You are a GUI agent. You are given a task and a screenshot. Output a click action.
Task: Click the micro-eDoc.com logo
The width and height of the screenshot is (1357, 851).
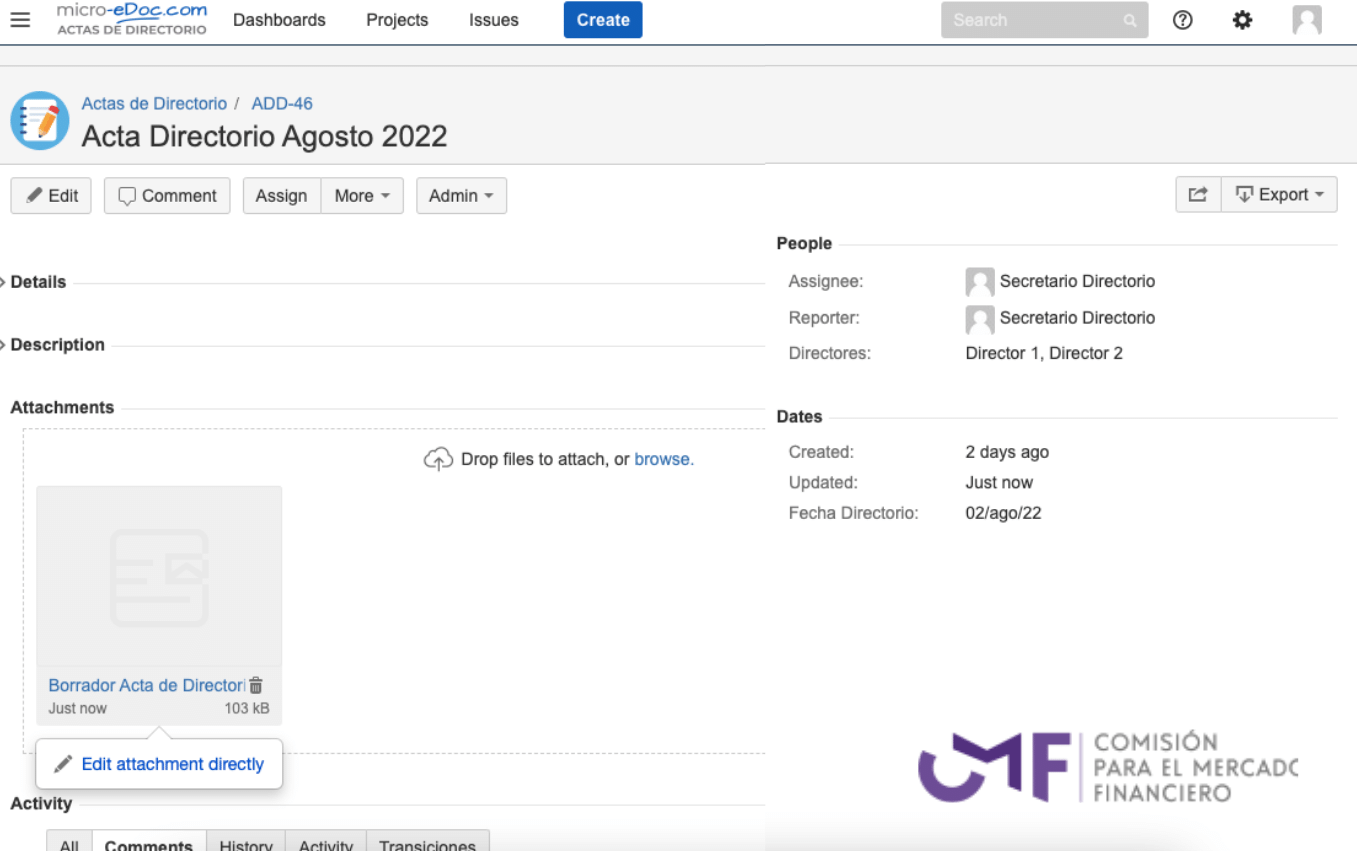[130, 19]
